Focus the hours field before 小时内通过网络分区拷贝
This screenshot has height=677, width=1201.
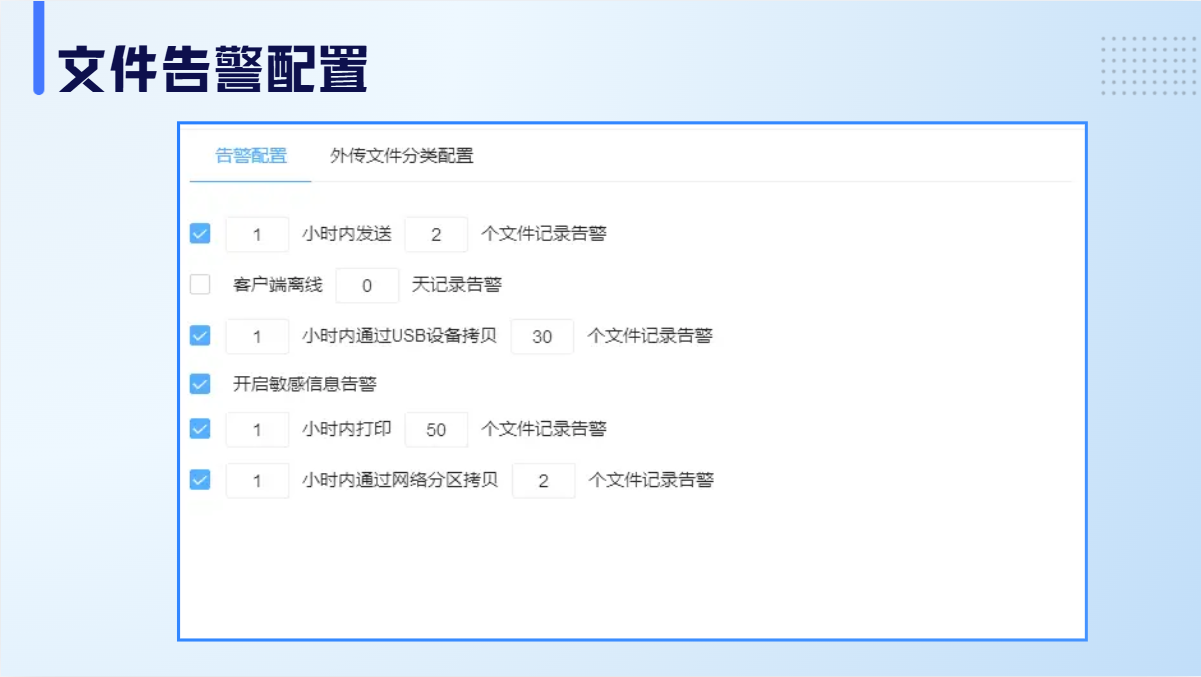(257, 481)
